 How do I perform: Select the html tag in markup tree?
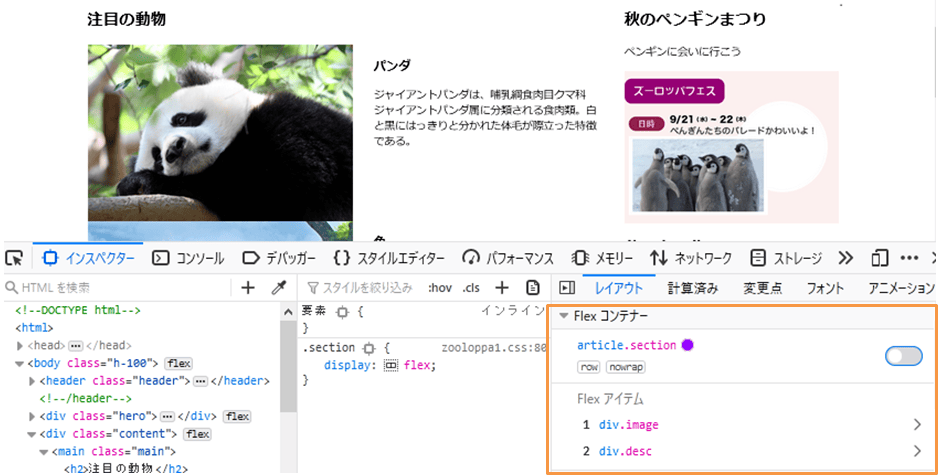click(x=34, y=328)
